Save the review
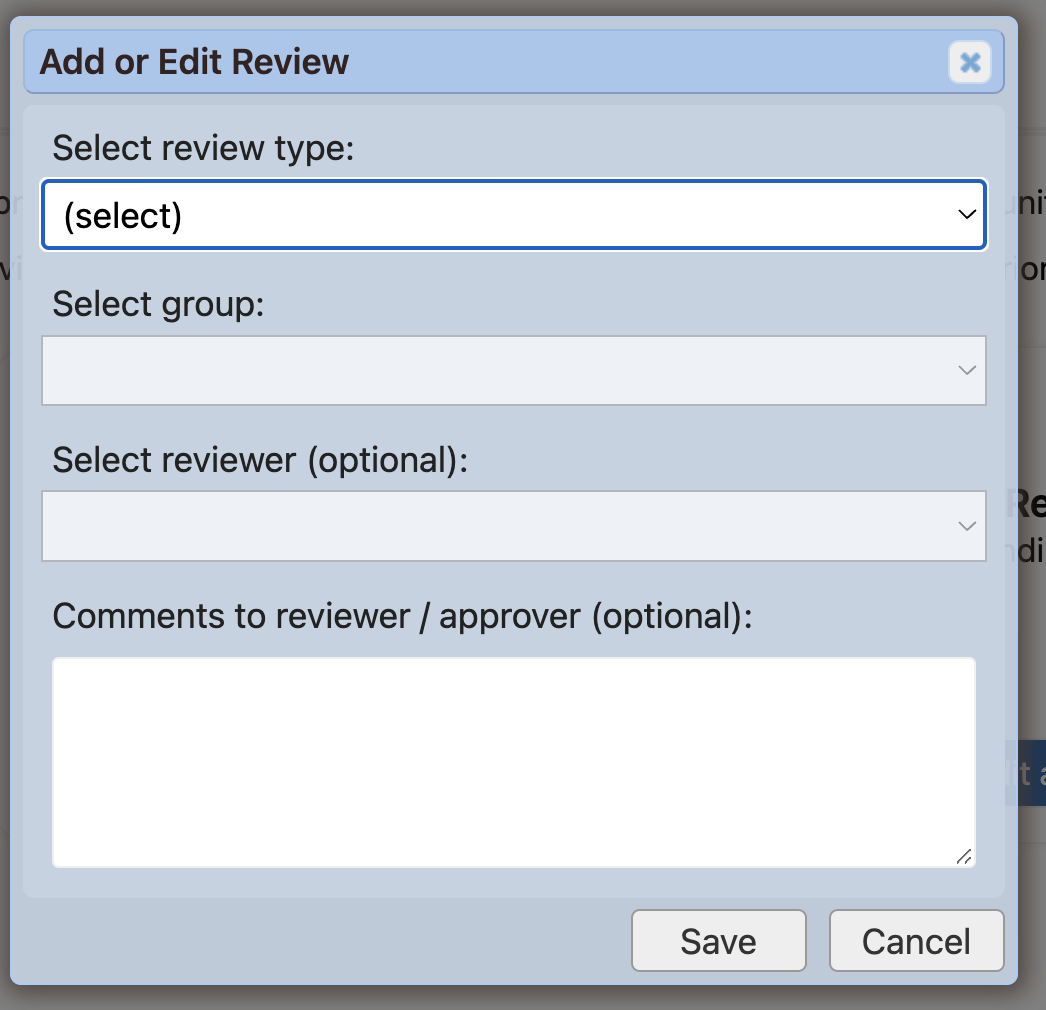Image resolution: width=1046 pixels, height=1010 pixels. click(718, 941)
